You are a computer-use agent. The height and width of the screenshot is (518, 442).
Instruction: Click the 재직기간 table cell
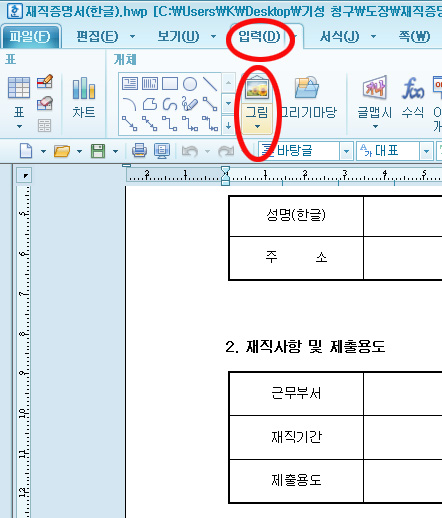click(x=296, y=437)
